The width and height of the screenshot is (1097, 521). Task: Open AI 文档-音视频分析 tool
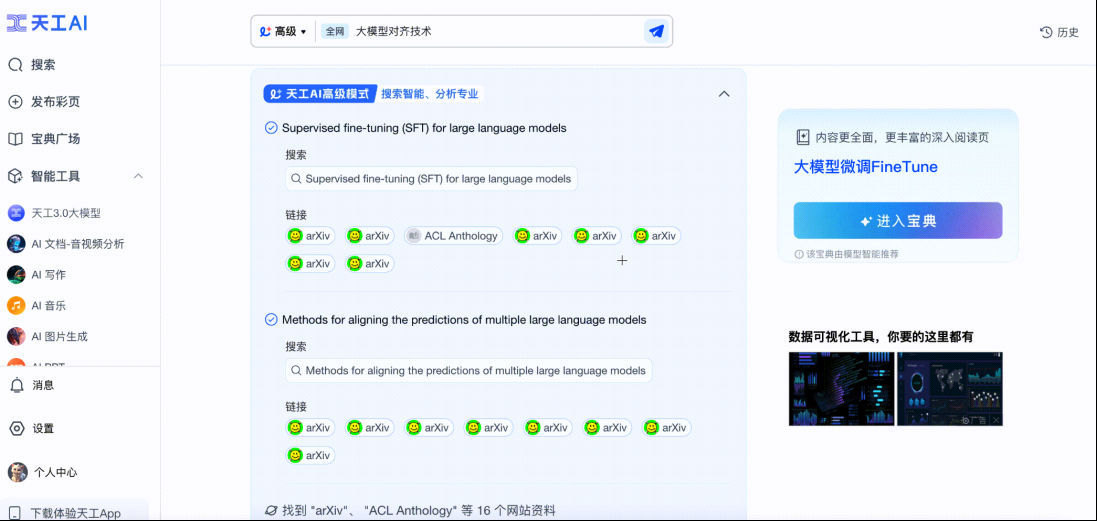[x=77, y=244]
